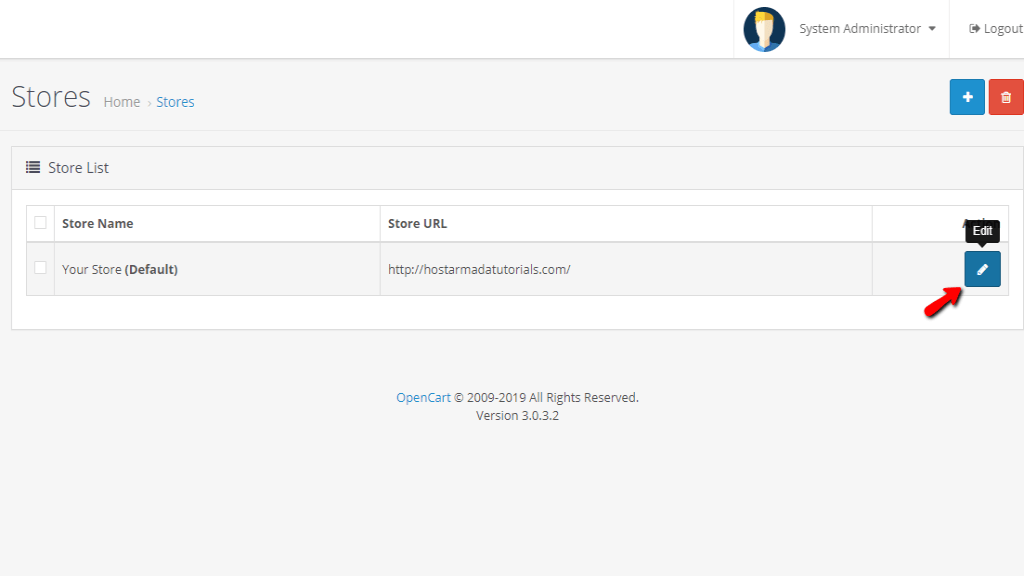The height and width of the screenshot is (576, 1024).
Task: Click the Stores breadcrumb link
Action: [x=175, y=102]
